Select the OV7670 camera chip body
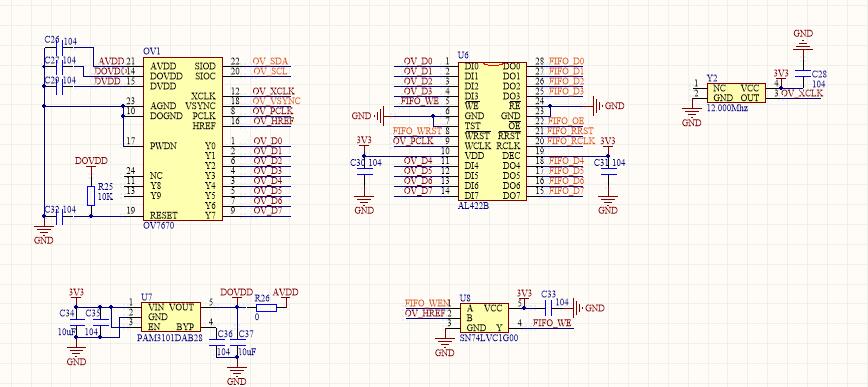Screen dimensions: 868x387 pos(183,138)
